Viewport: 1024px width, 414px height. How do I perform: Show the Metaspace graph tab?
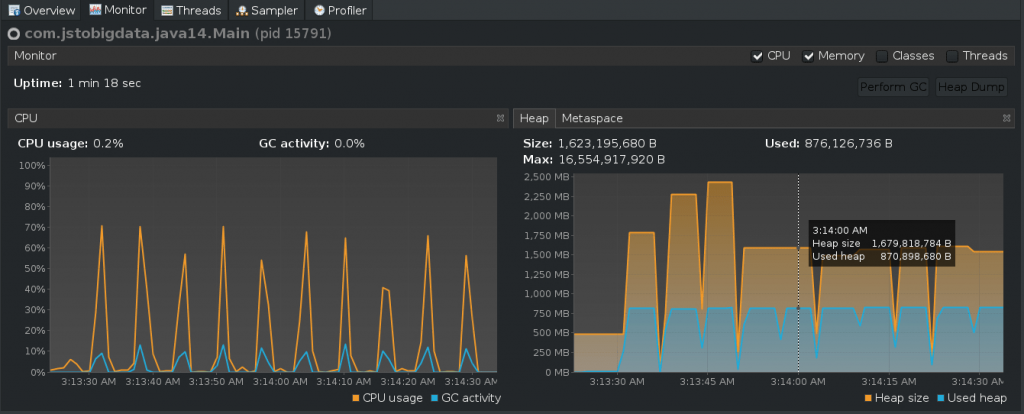pos(592,118)
